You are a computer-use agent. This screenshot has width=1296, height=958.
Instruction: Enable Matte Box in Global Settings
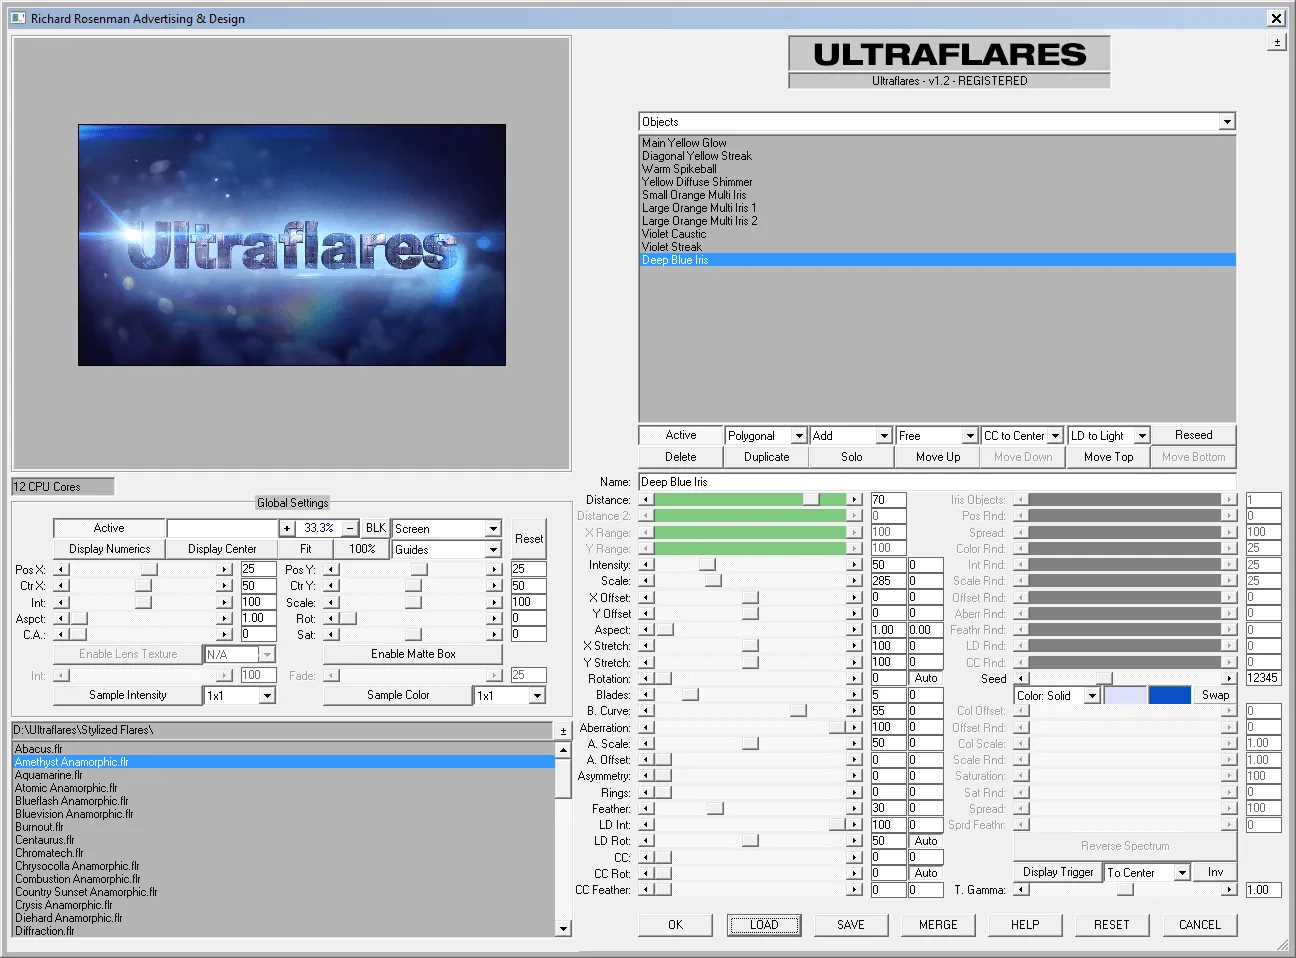[412, 653]
